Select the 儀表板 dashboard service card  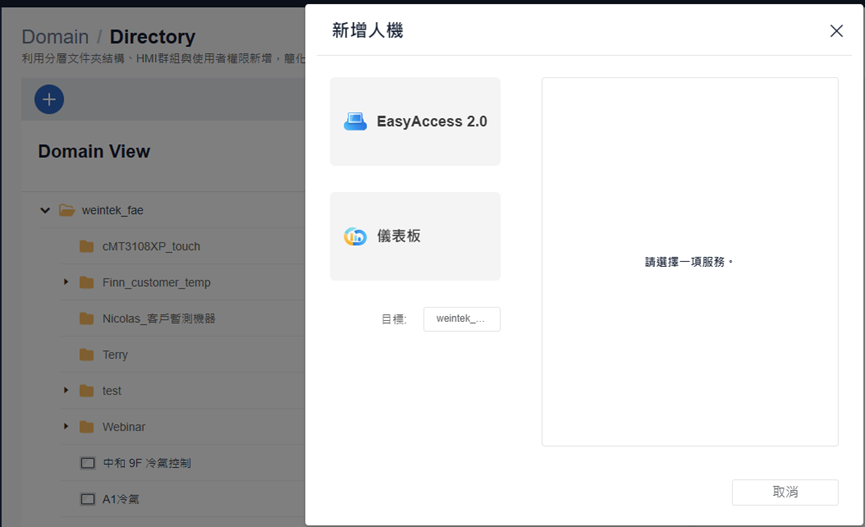click(x=415, y=236)
